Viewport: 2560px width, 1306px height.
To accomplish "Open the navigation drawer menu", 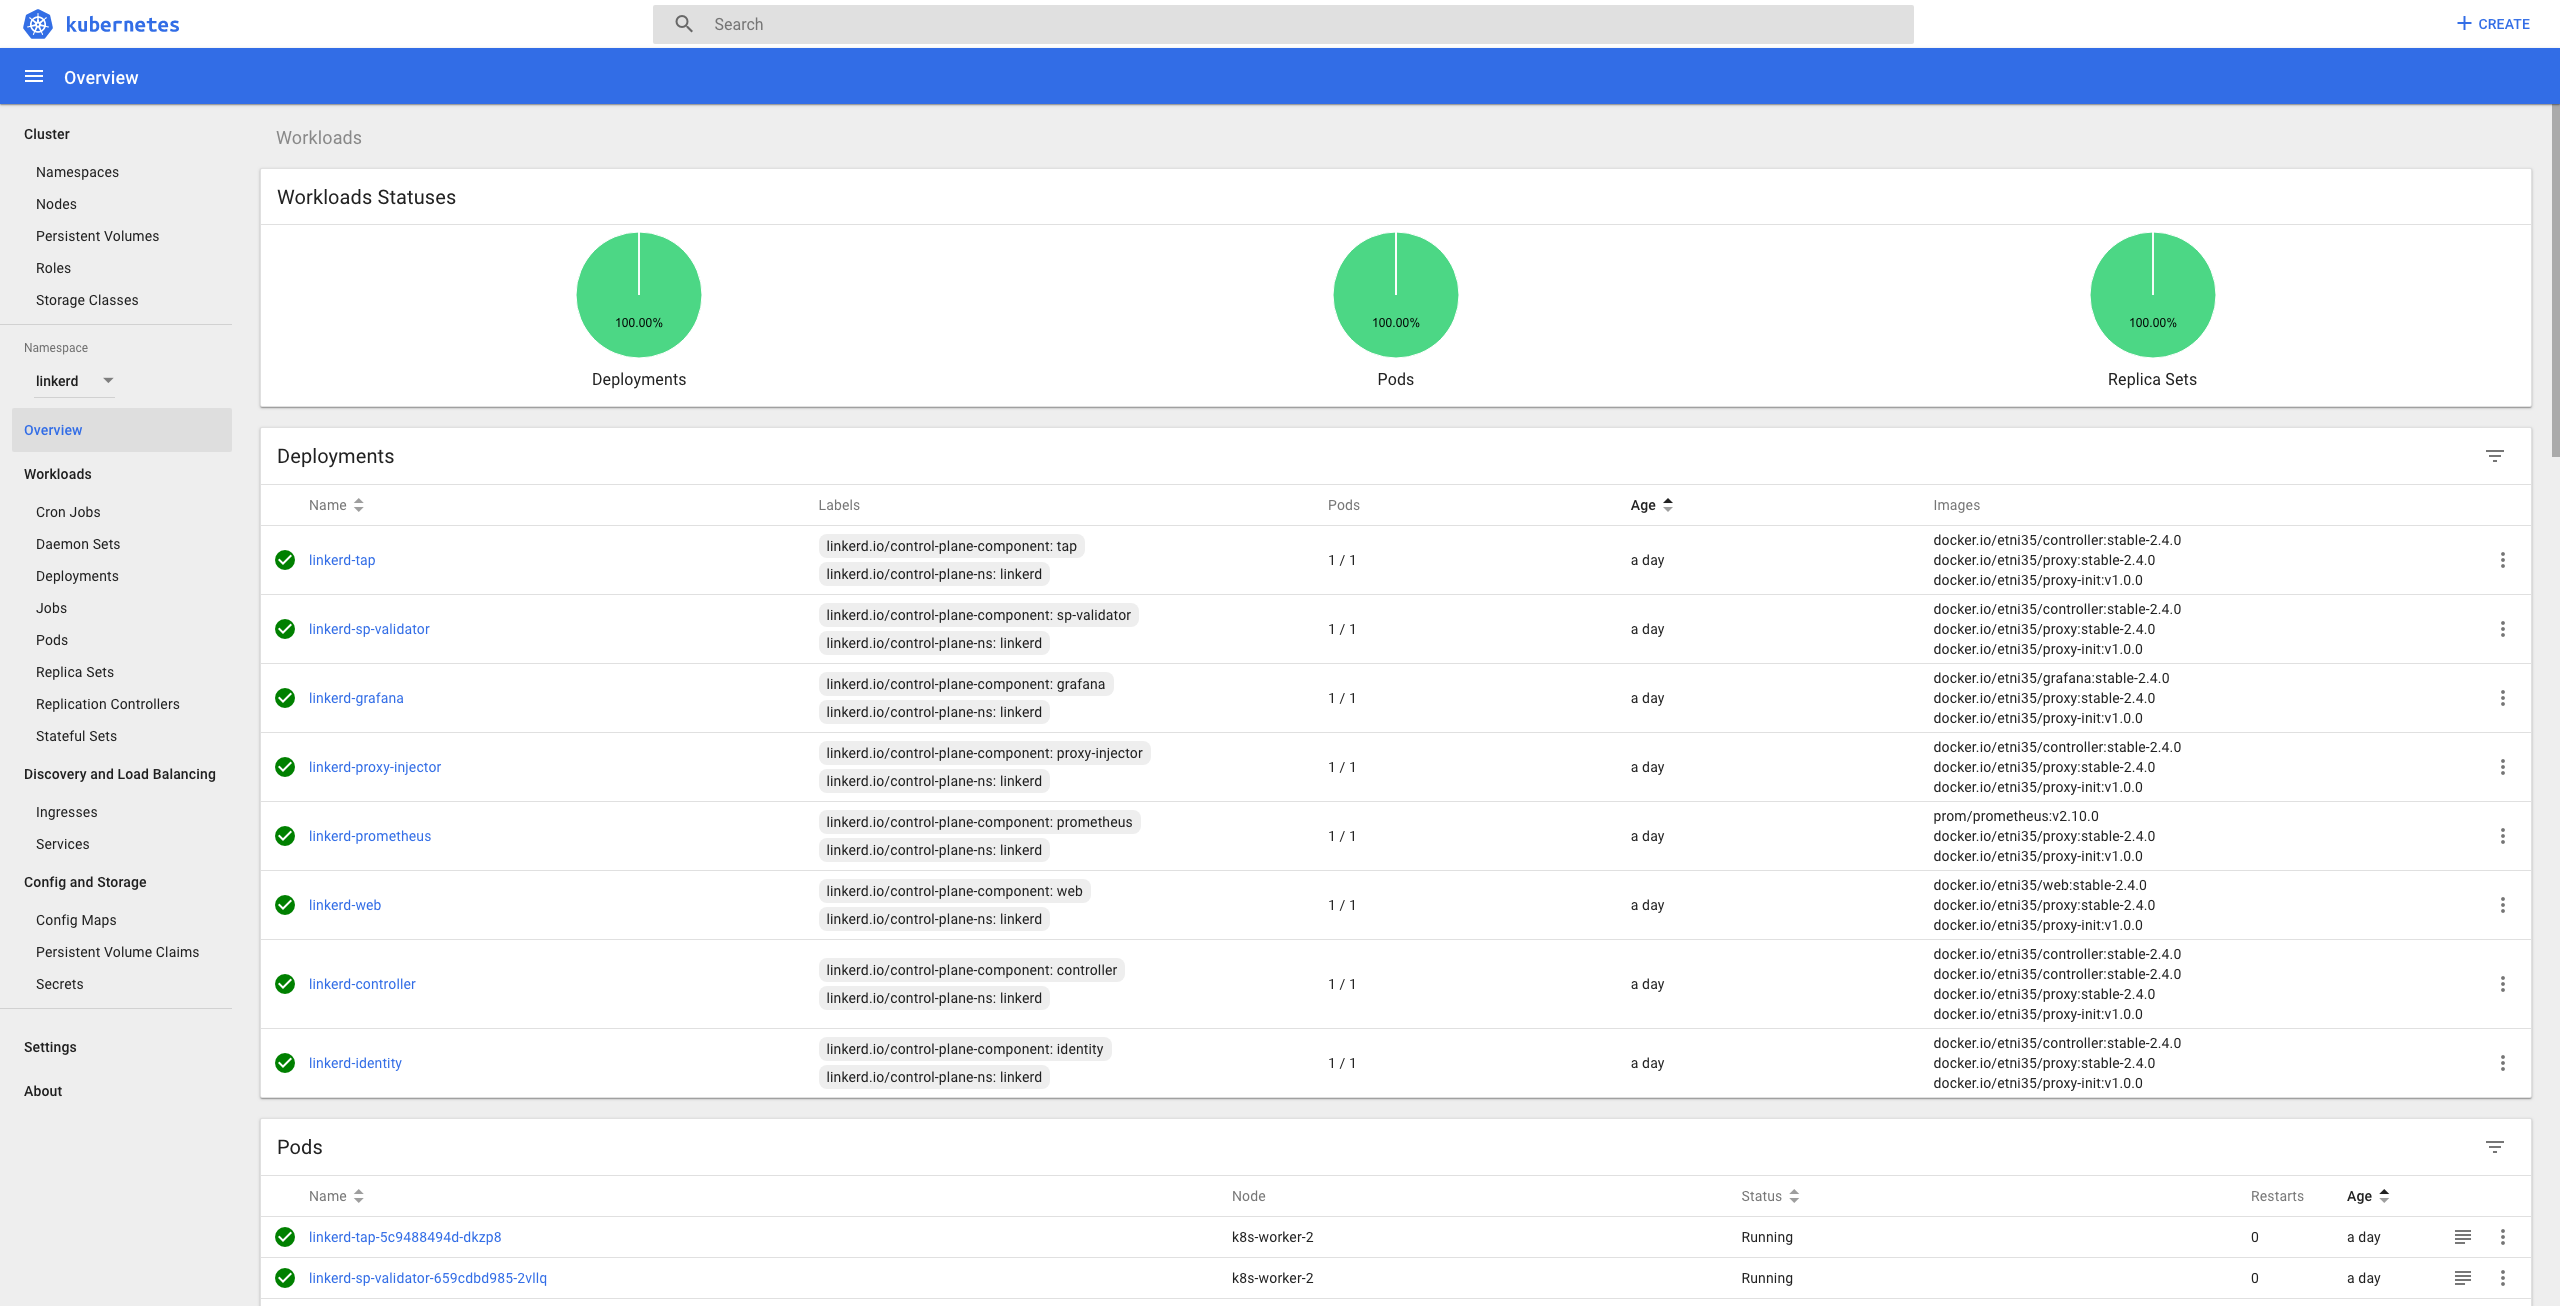I will click(33, 76).
